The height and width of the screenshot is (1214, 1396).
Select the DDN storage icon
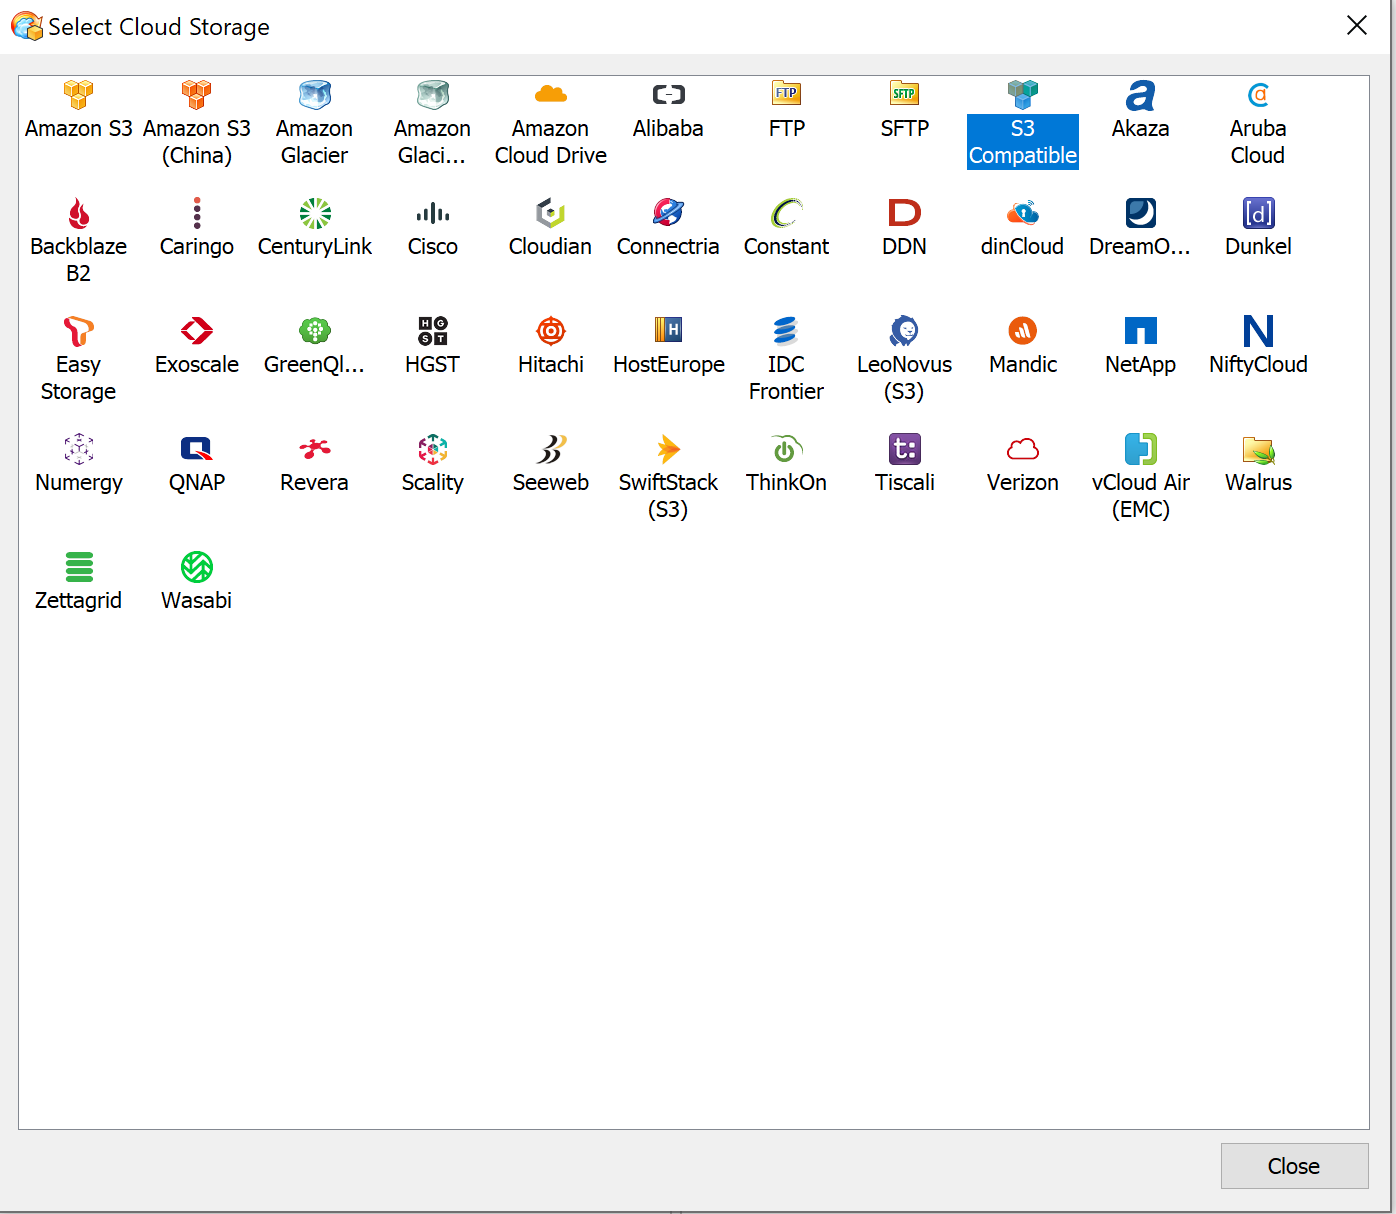(x=904, y=213)
